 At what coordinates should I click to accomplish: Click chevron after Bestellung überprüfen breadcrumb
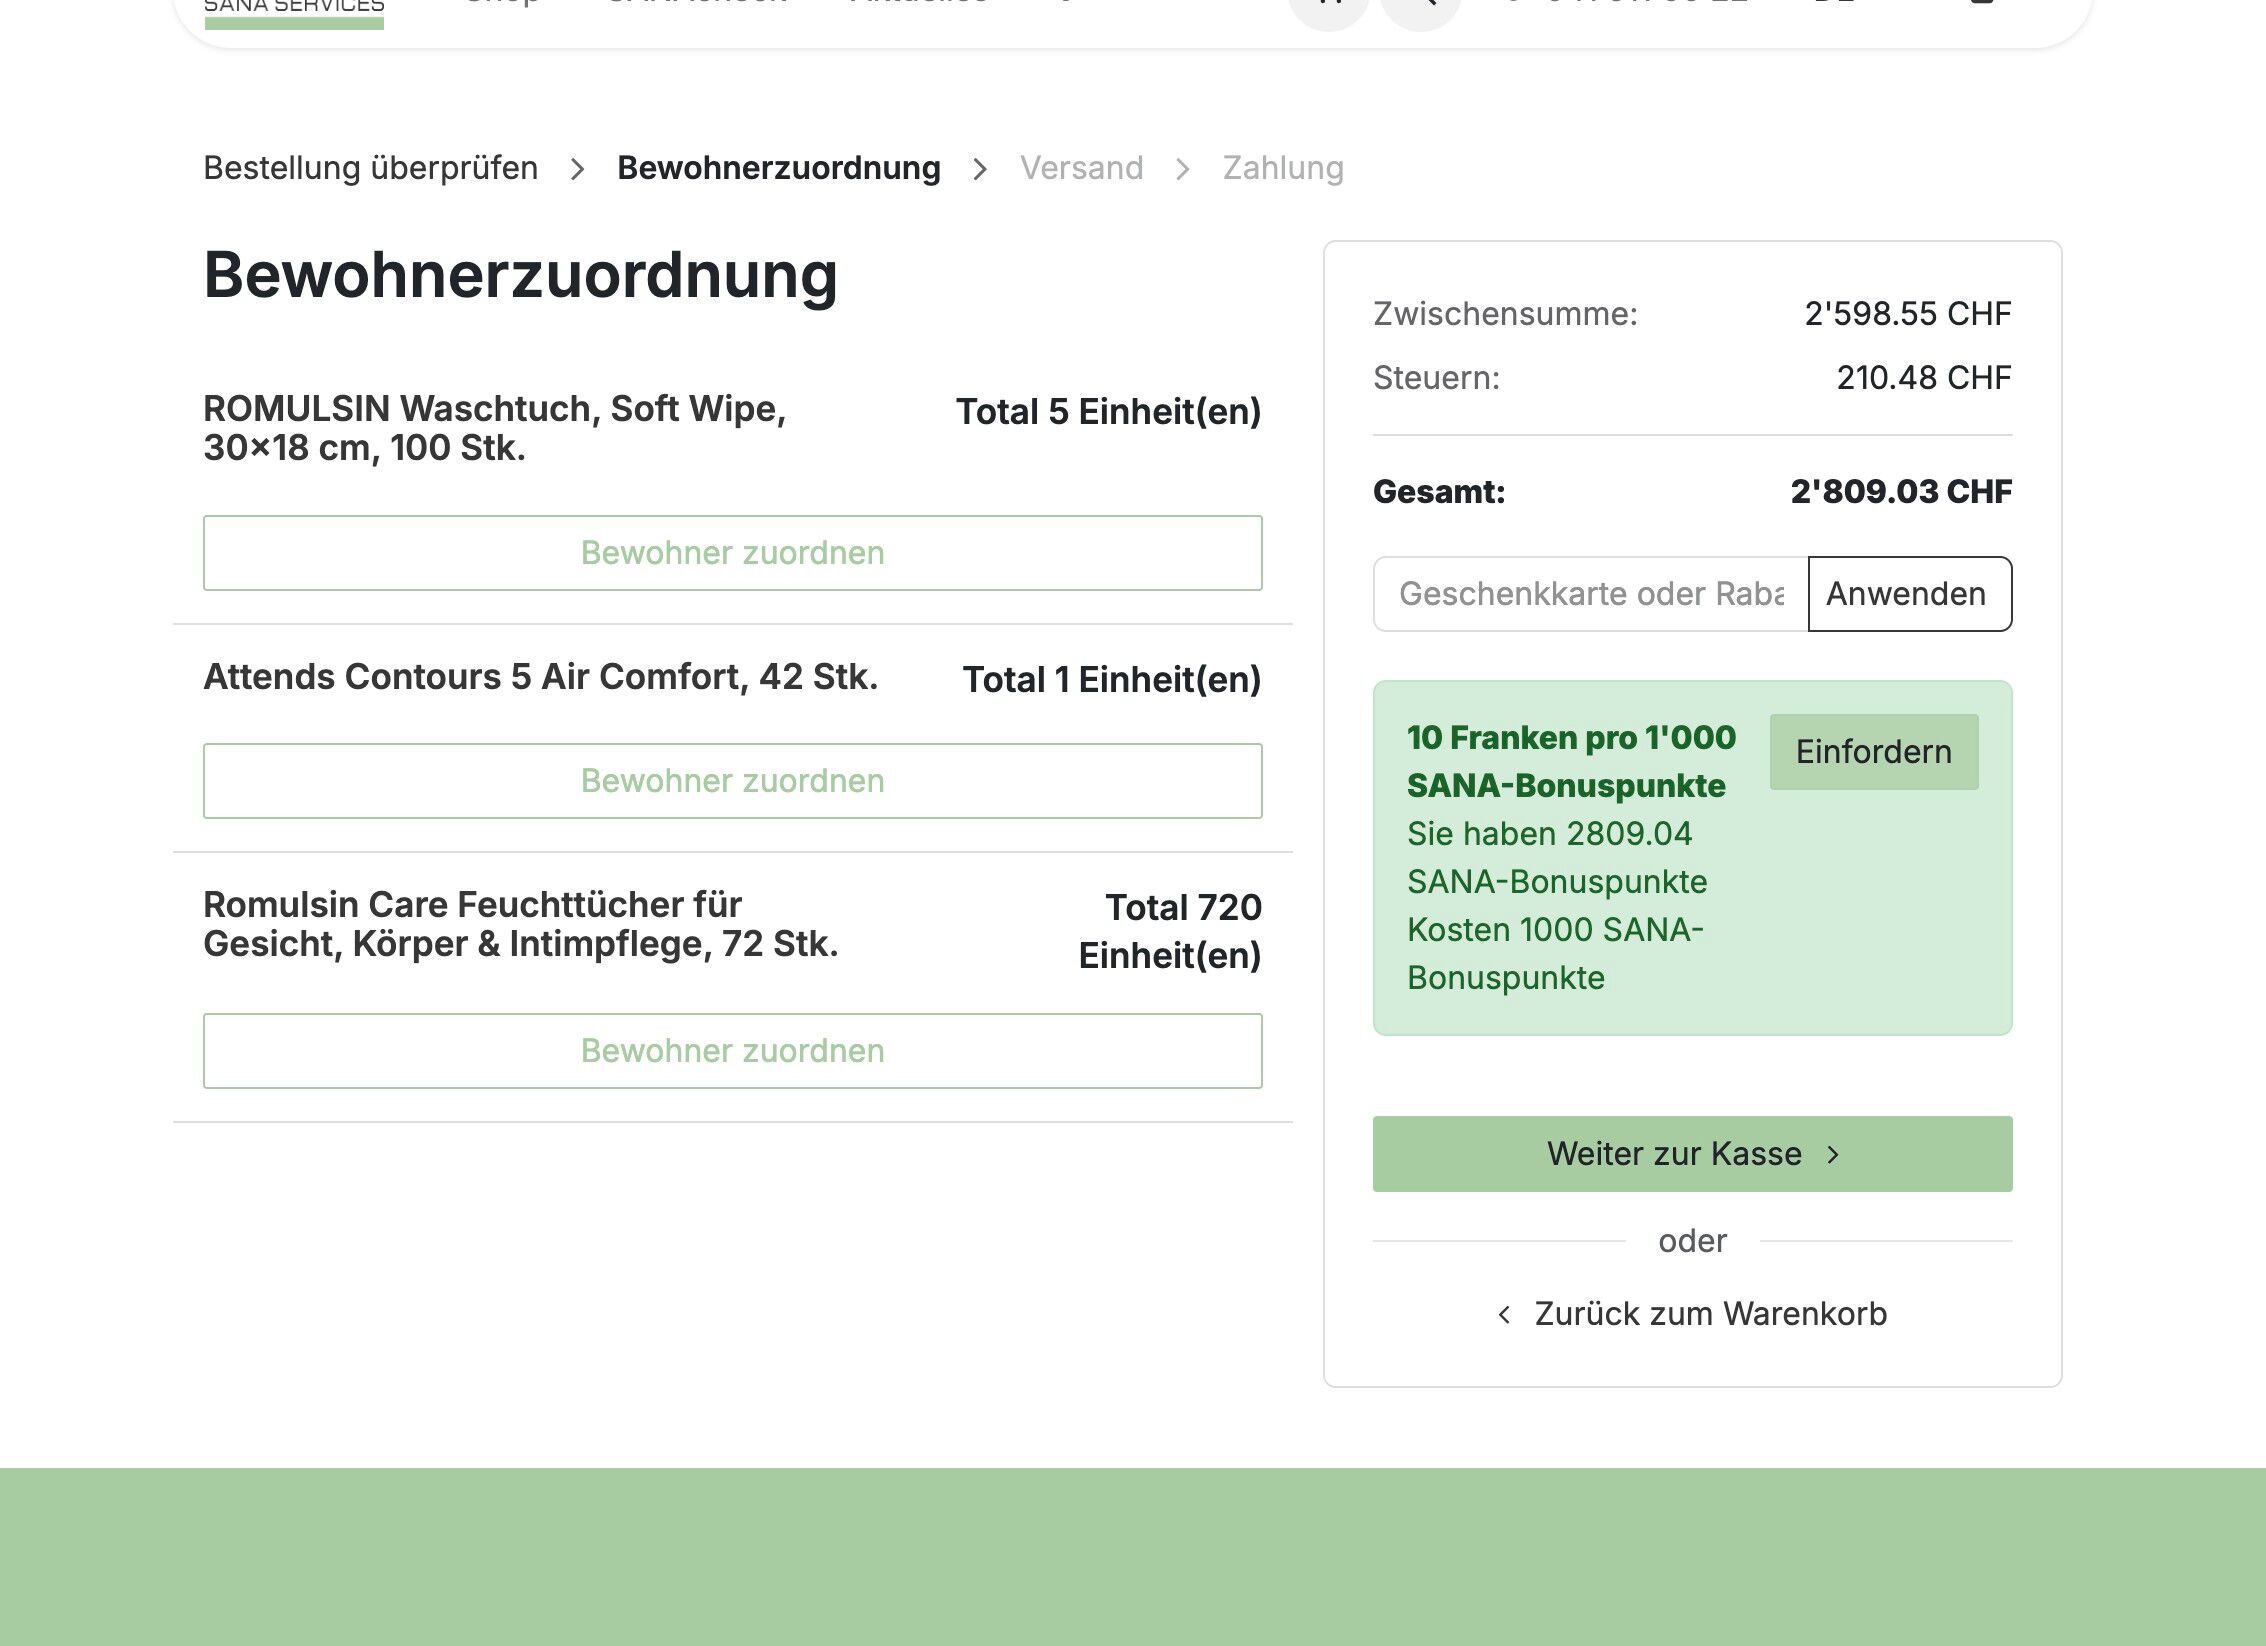577,169
